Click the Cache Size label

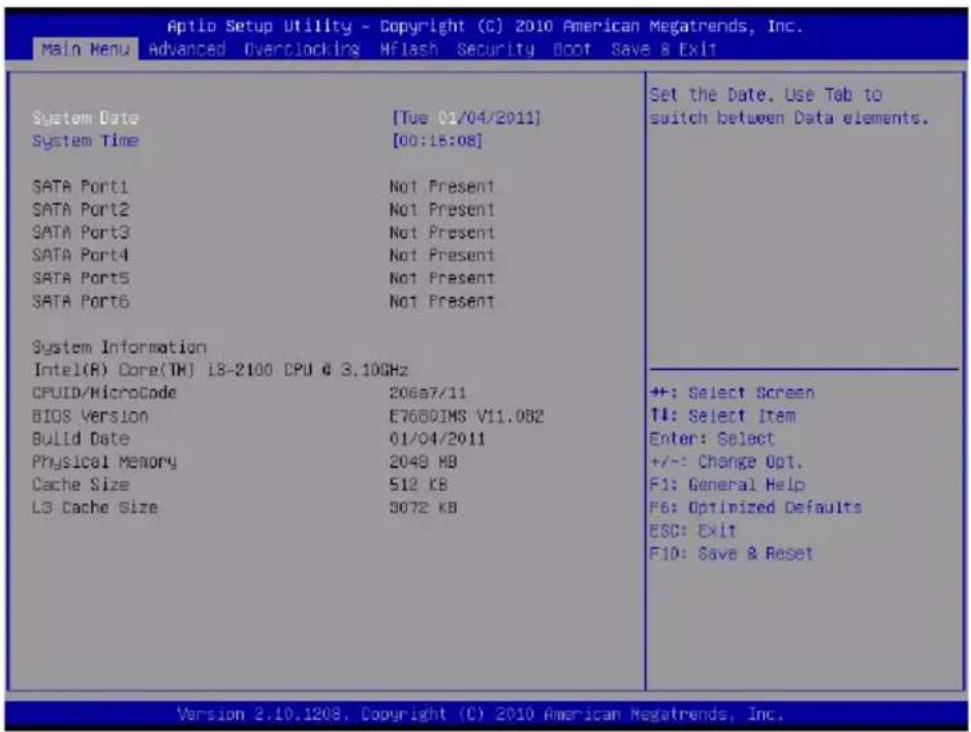pos(81,485)
